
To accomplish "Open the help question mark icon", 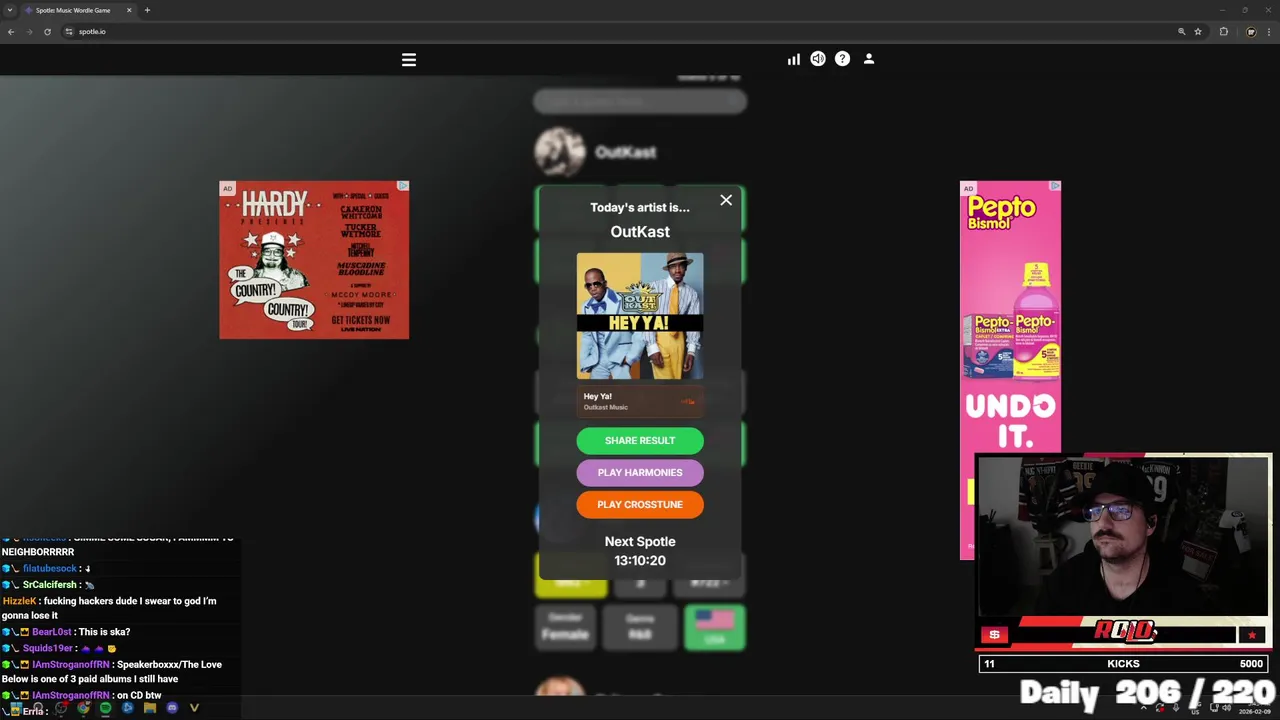I will click(843, 59).
